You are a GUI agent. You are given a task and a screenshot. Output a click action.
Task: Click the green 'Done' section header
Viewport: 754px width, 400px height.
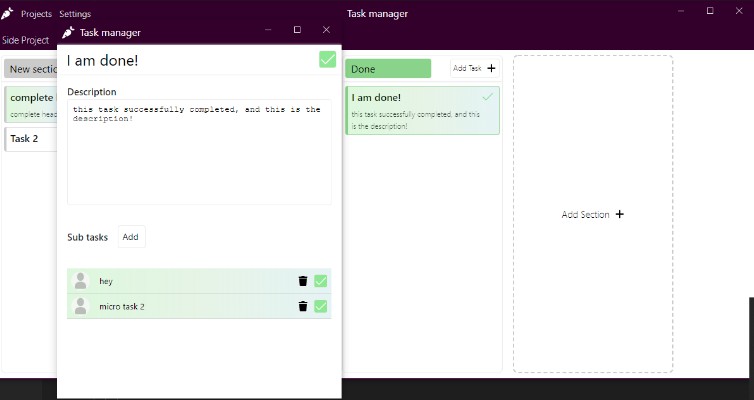[388, 69]
